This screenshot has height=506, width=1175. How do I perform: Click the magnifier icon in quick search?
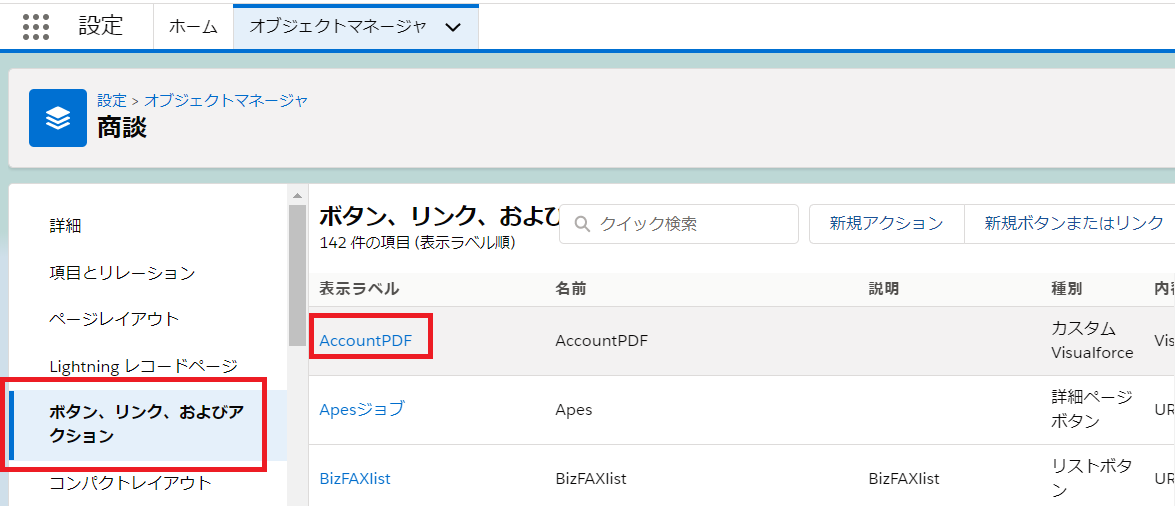click(x=581, y=224)
